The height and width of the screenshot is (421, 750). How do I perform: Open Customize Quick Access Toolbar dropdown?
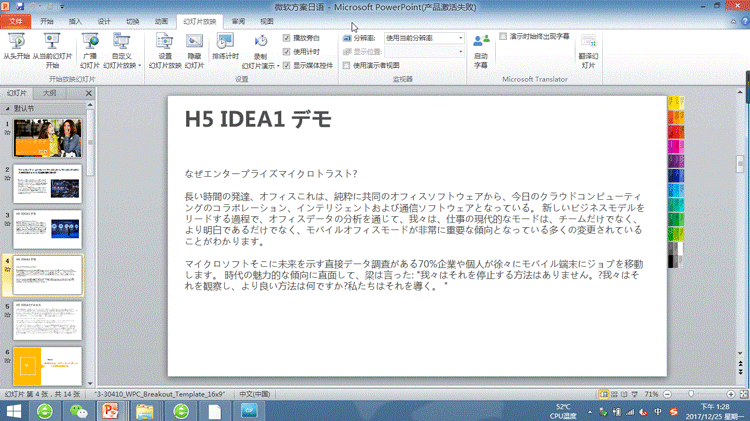[62, 7]
